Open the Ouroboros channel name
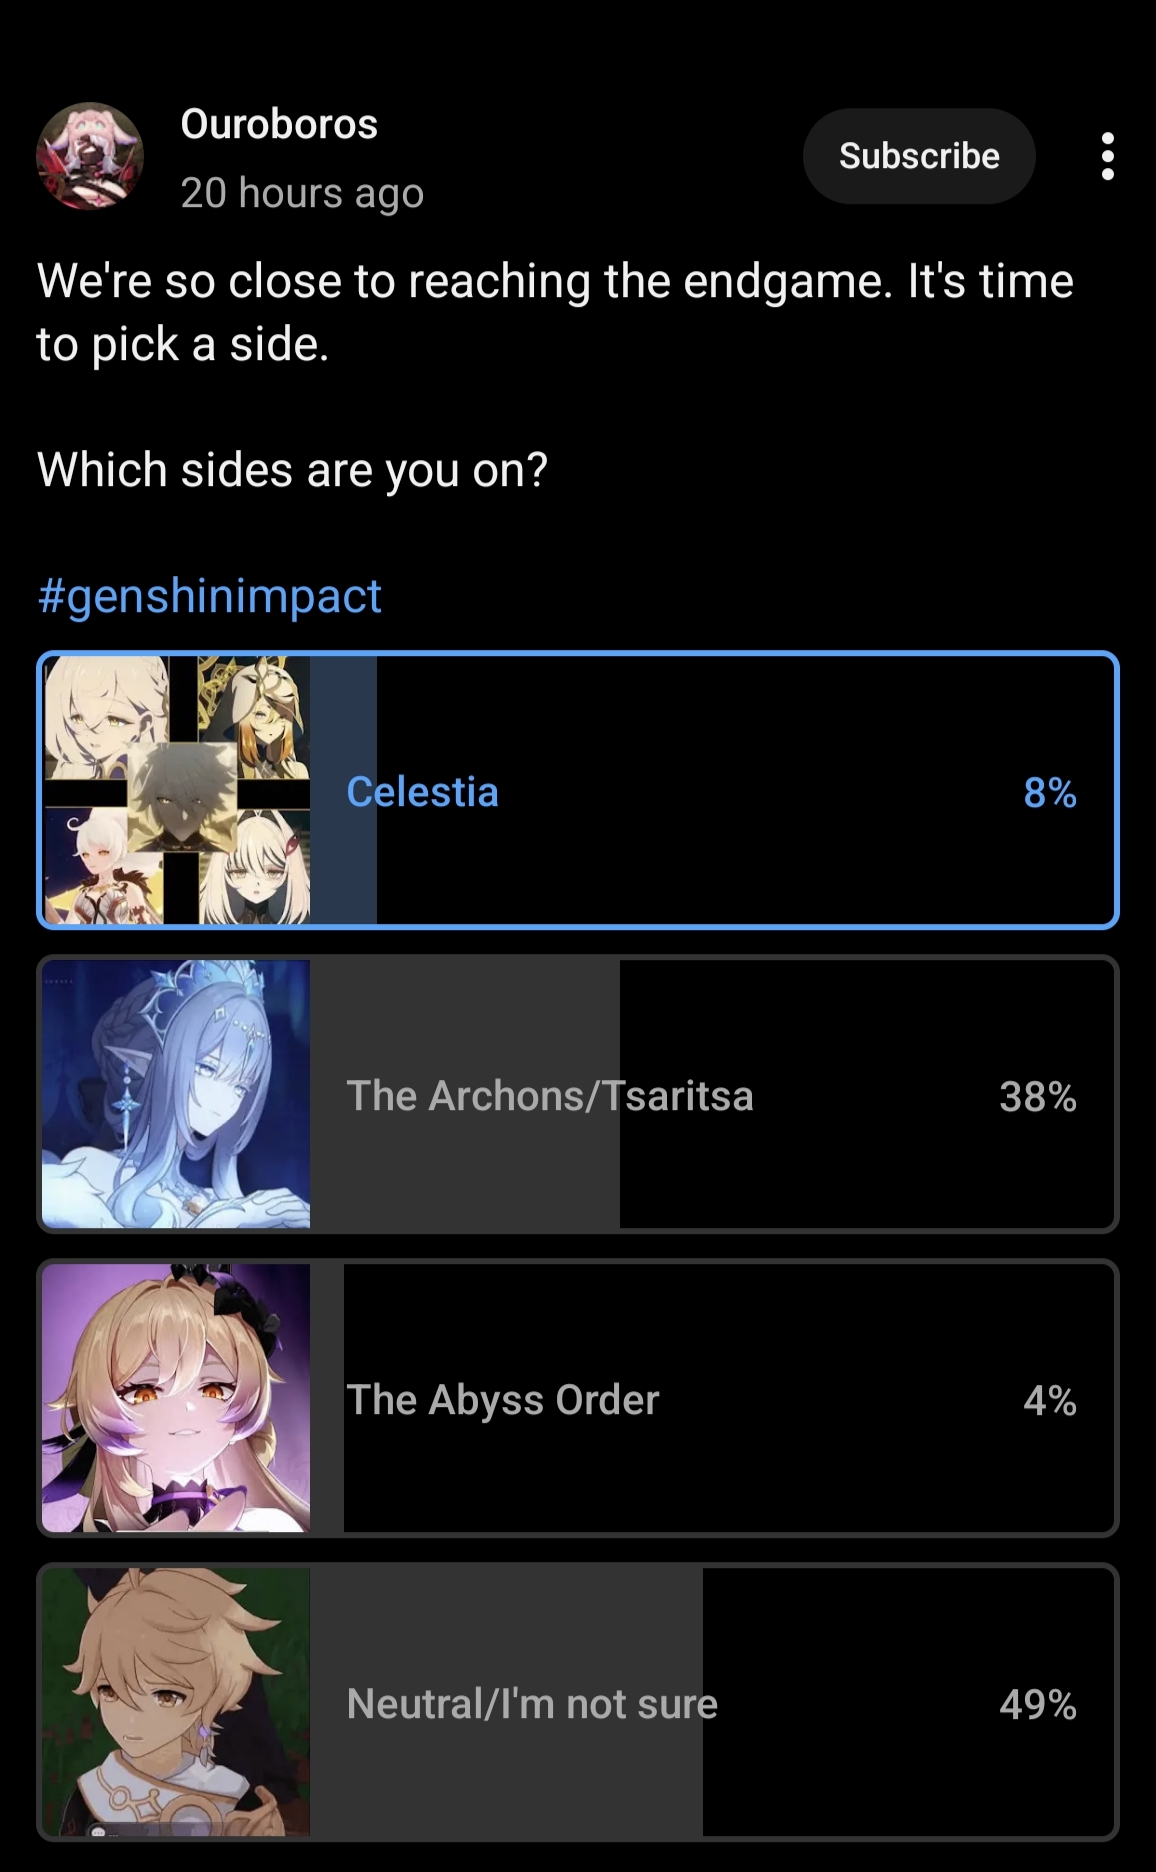1156x1872 pixels. point(279,124)
